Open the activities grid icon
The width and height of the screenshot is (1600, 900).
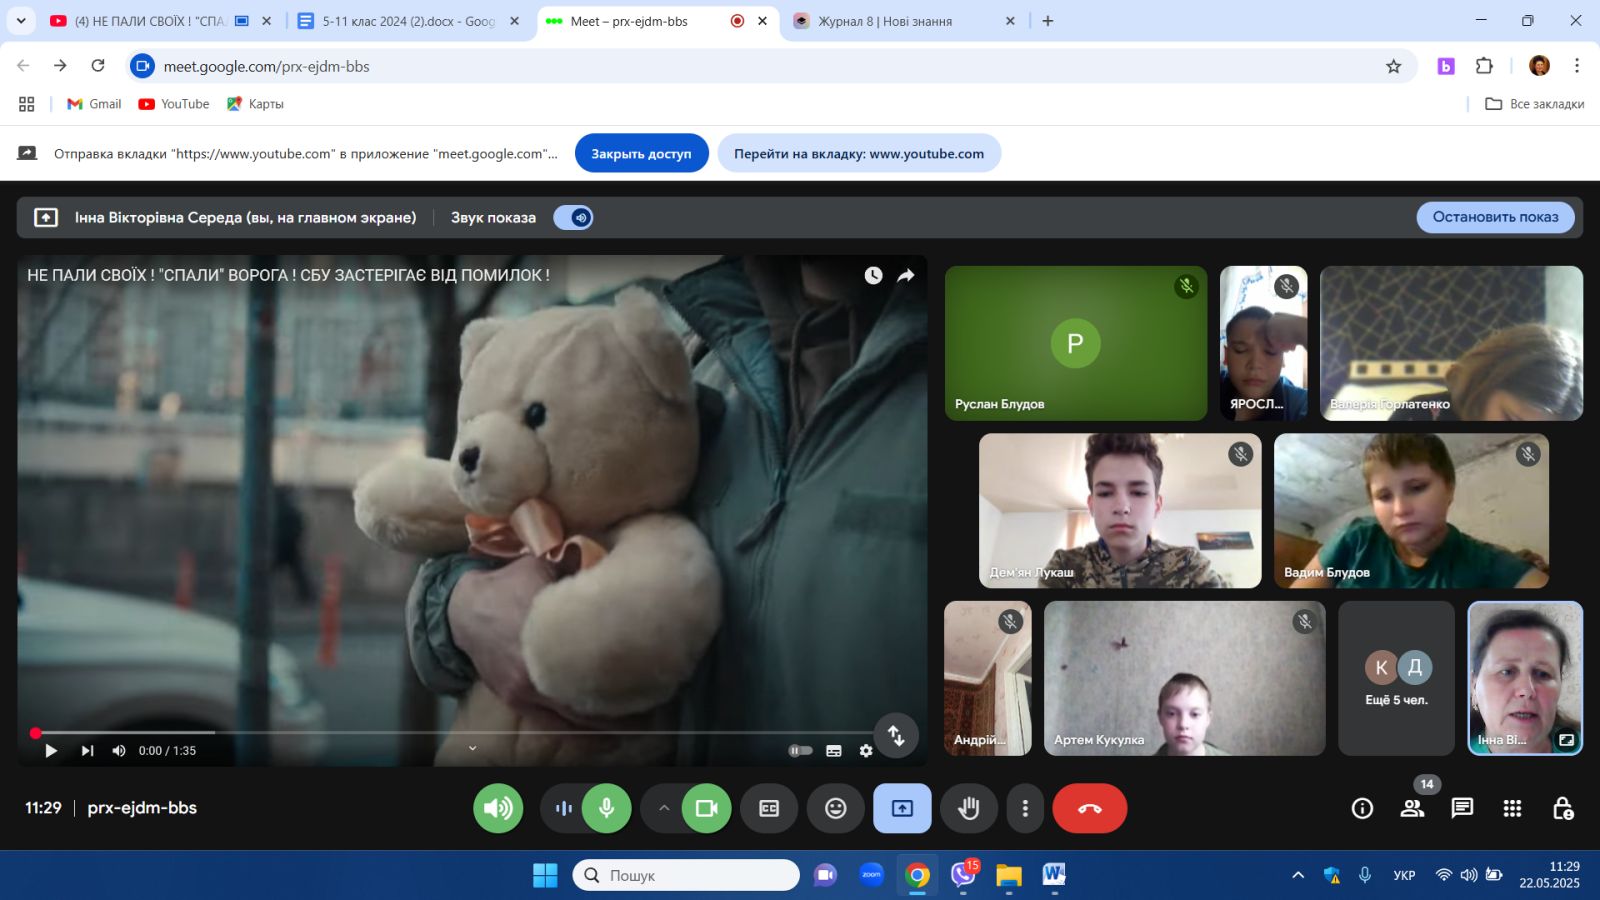point(1512,808)
